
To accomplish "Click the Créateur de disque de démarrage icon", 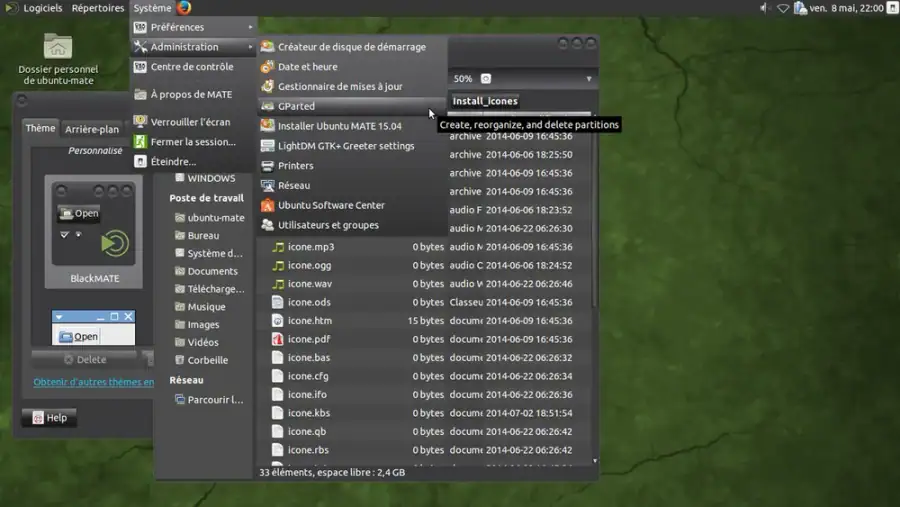I will click(267, 47).
